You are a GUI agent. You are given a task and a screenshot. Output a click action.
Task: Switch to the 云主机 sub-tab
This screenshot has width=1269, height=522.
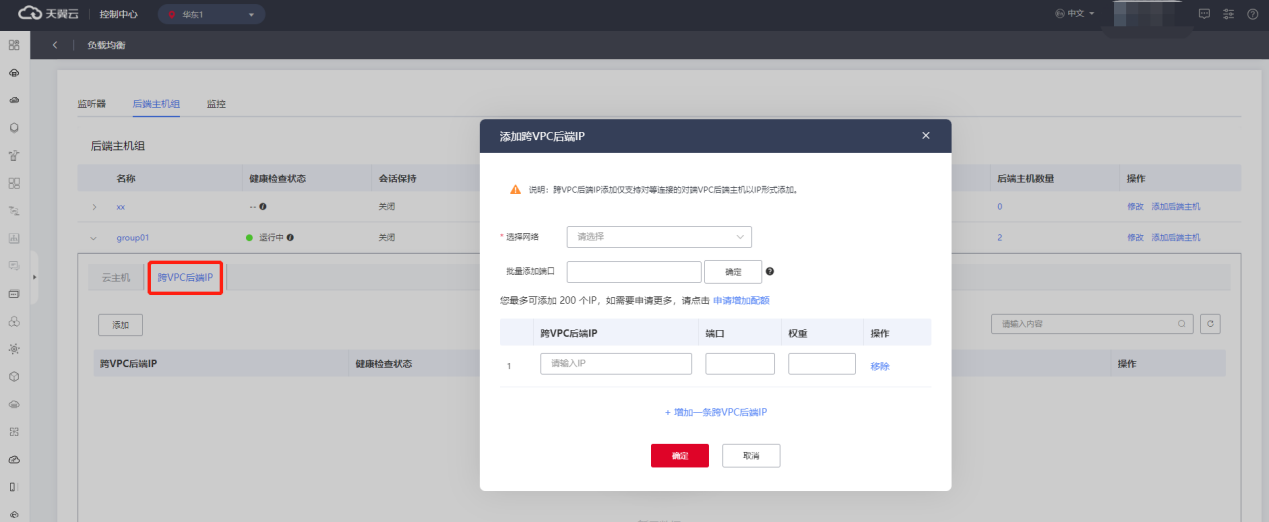tap(116, 277)
